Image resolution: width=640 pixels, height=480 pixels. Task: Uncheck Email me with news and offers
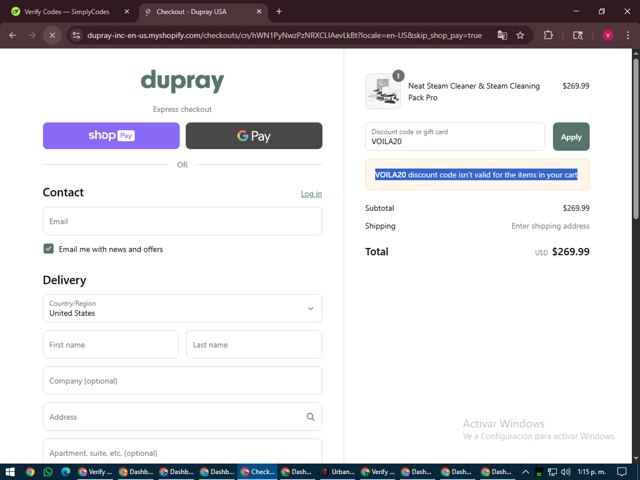click(49, 249)
